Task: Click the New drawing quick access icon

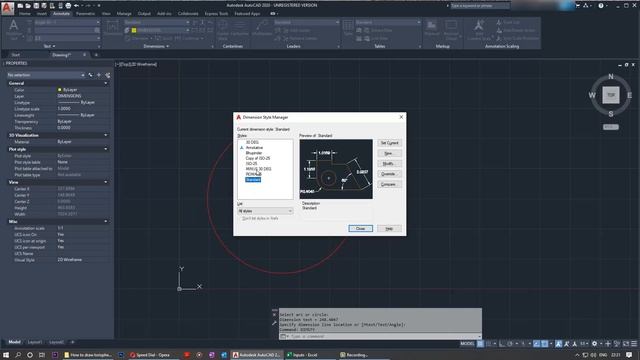Action: pos(20,6)
